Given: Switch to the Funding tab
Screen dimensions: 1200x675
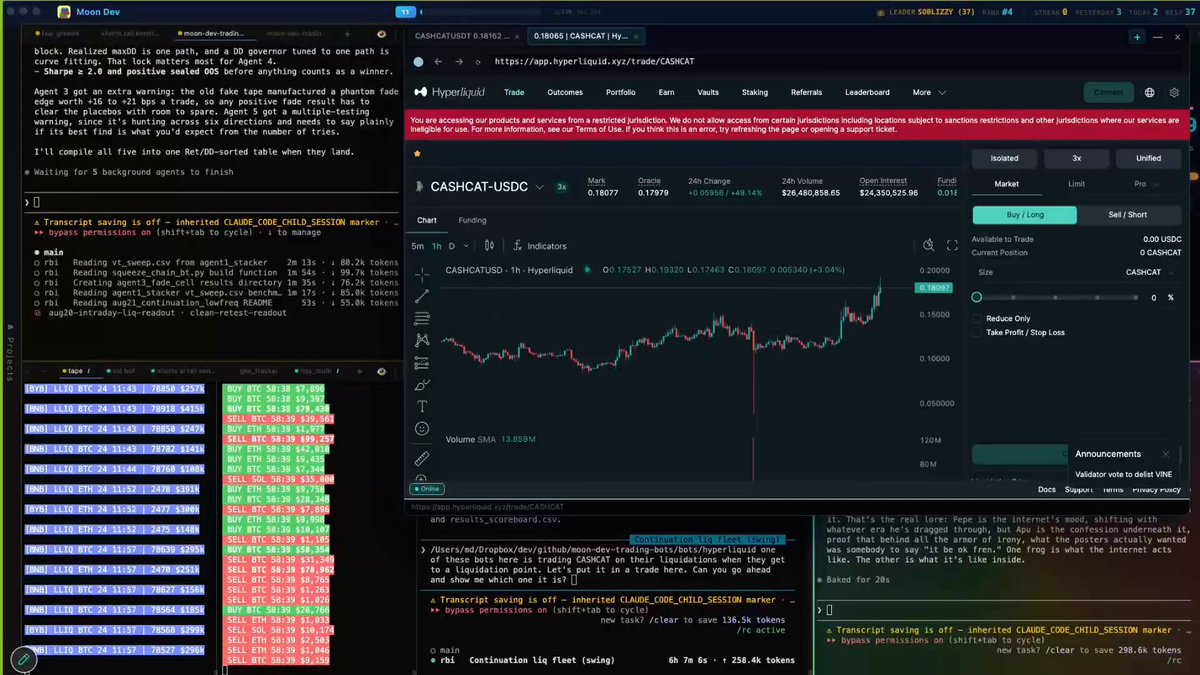Looking at the screenshot, I should pyautogui.click(x=472, y=220).
